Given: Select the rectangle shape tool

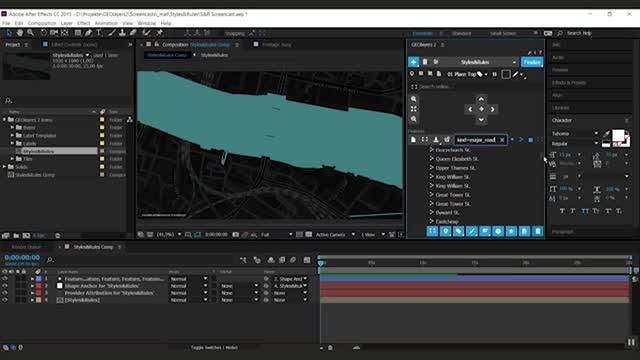Looking at the screenshot, I should pos(78,33).
